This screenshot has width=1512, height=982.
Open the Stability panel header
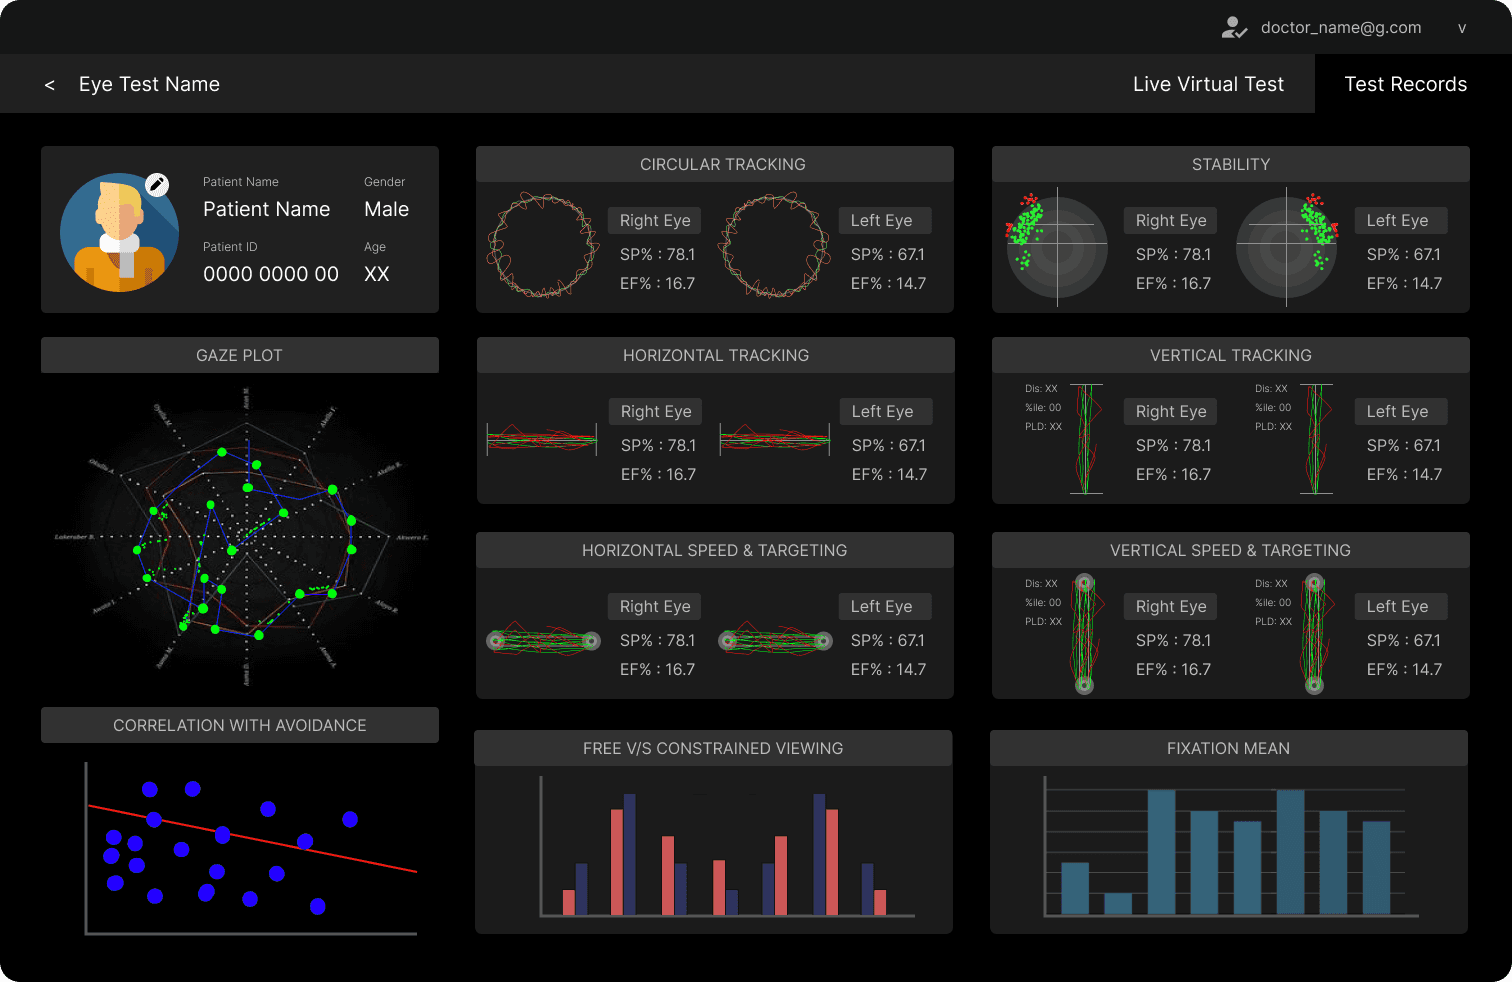[1231, 164]
